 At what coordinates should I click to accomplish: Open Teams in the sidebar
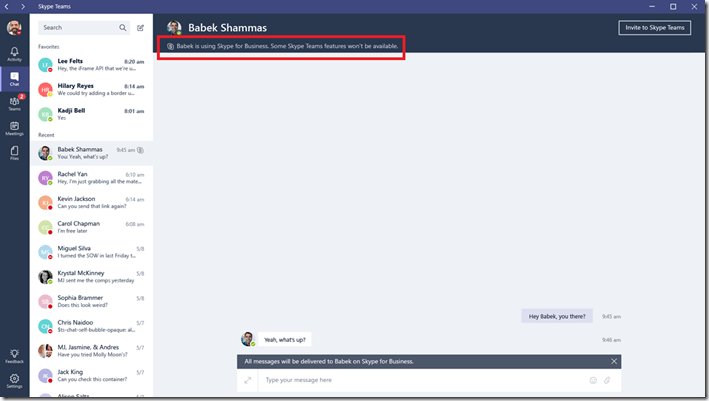(14, 104)
